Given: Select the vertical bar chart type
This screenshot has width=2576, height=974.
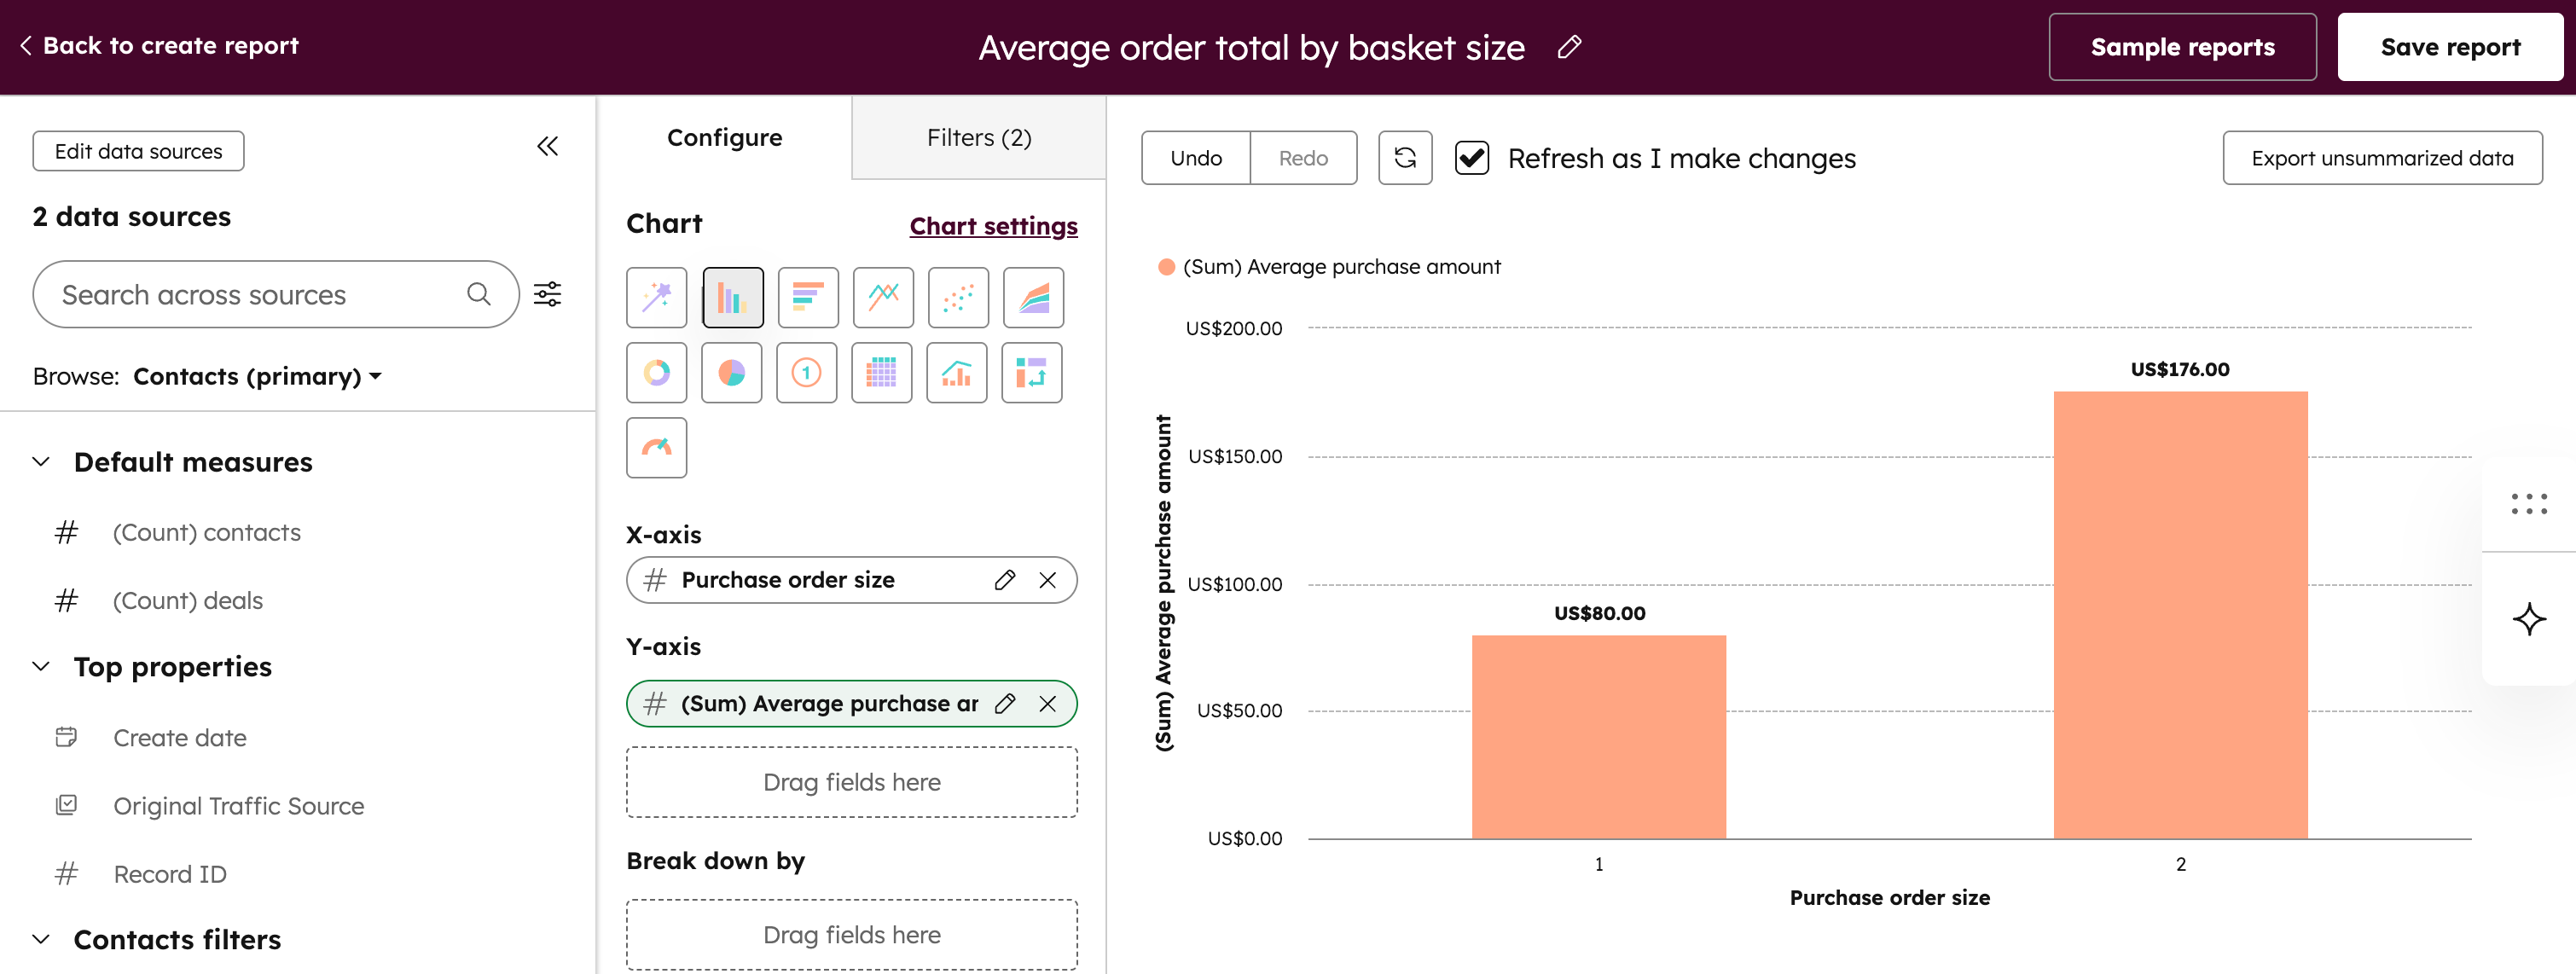Looking at the screenshot, I should coord(732,297).
